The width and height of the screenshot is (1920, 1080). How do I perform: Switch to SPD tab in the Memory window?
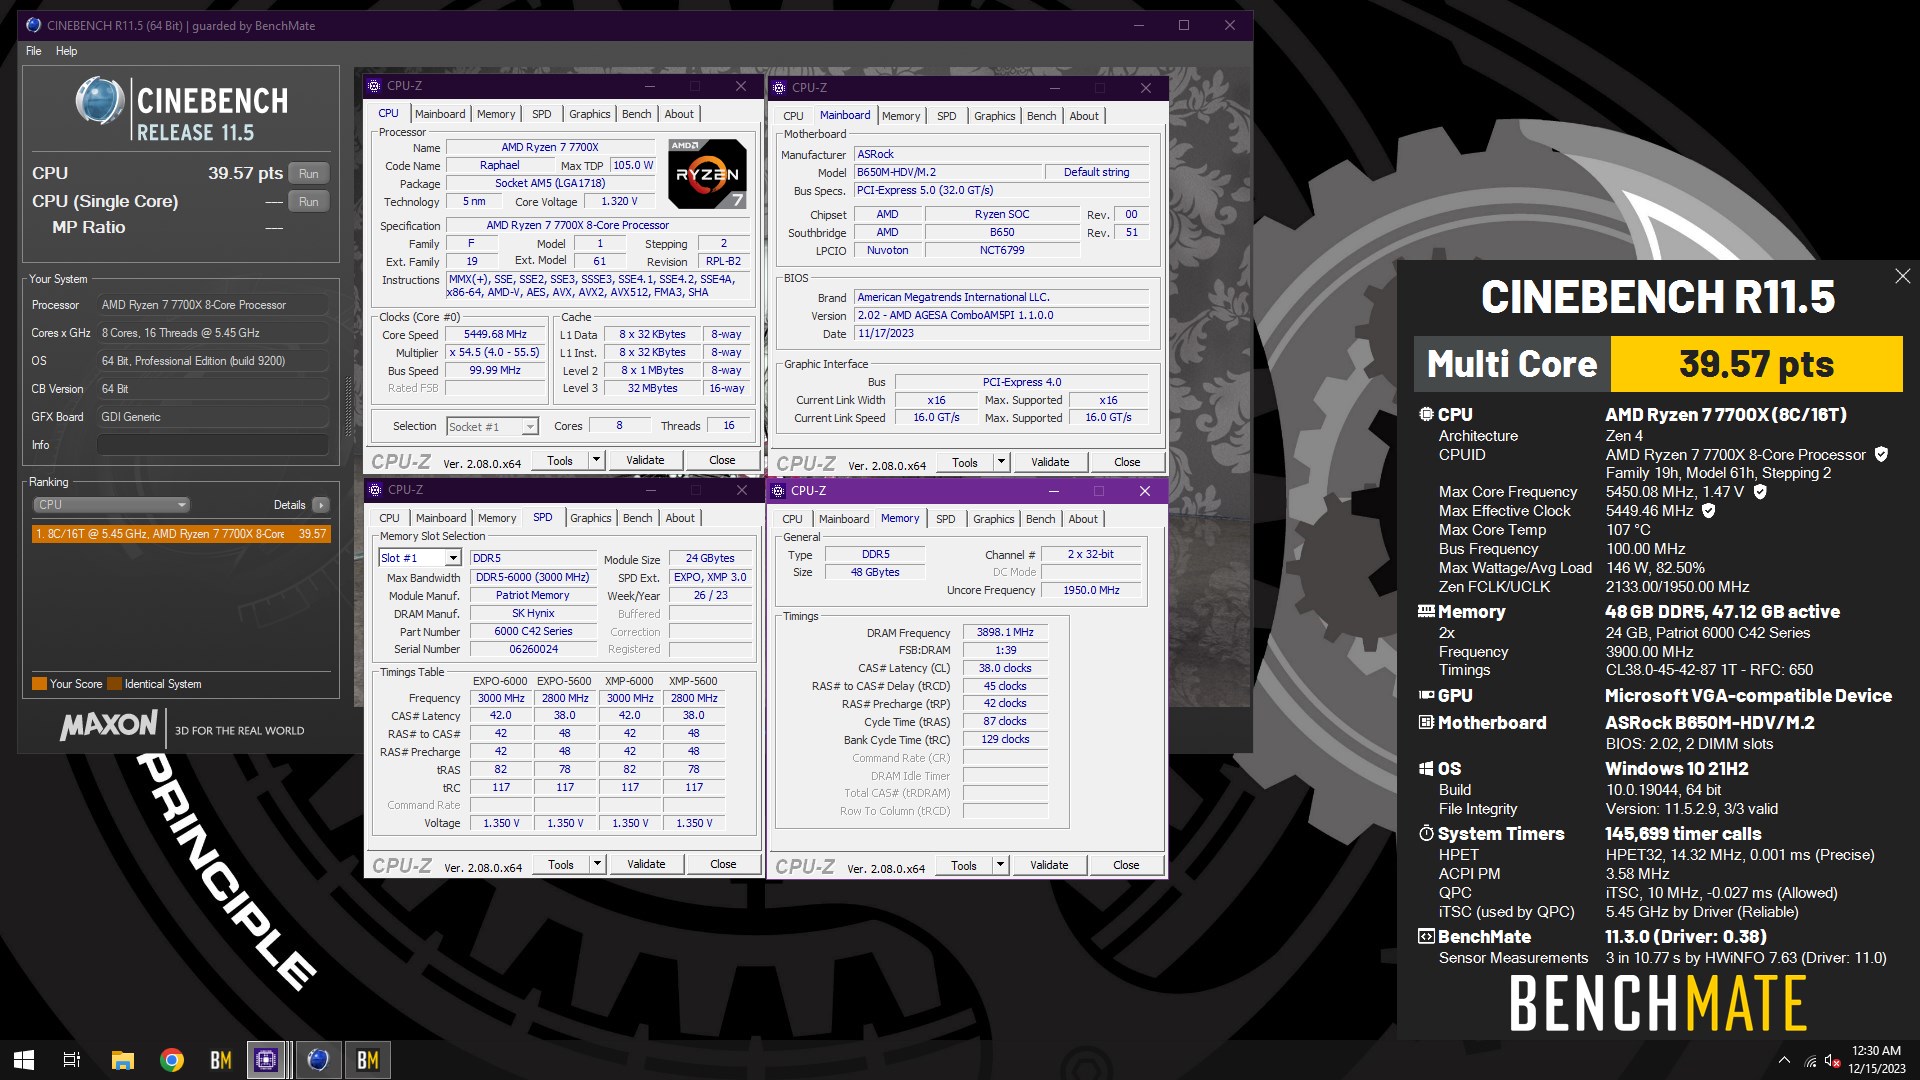(x=945, y=519)
